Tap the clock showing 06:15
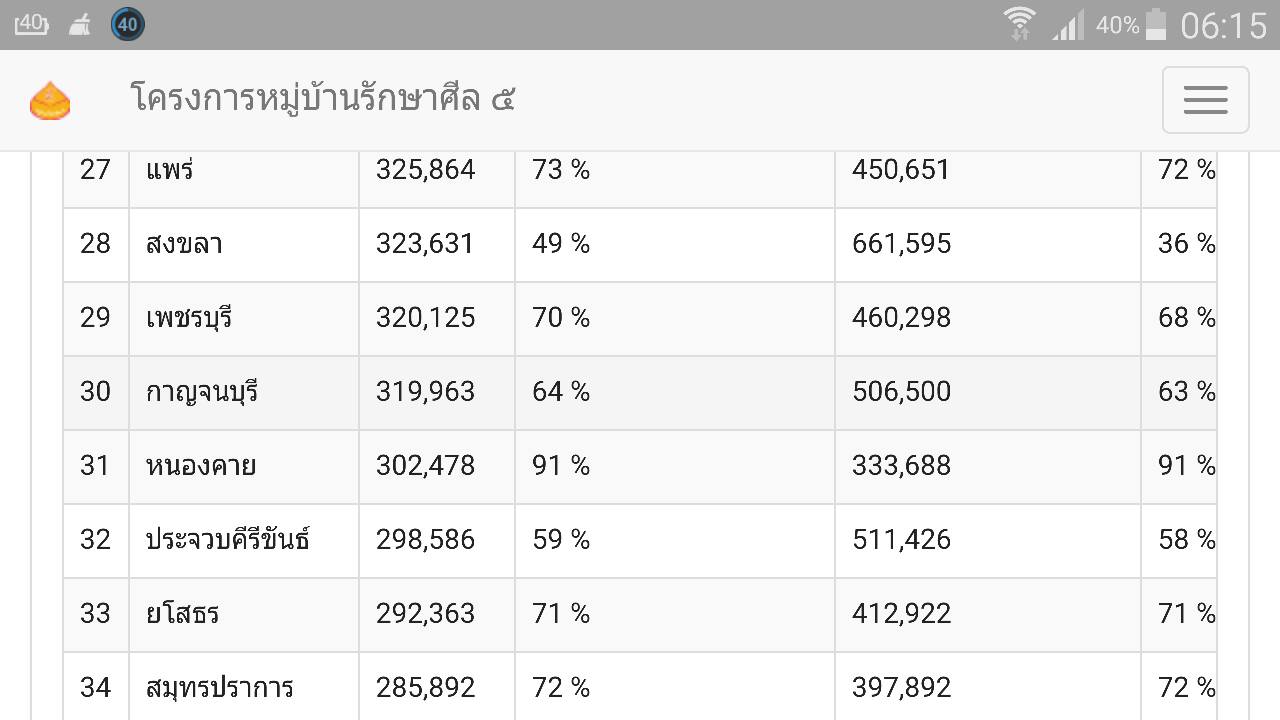1280x720 pixels. (1224, 25)
